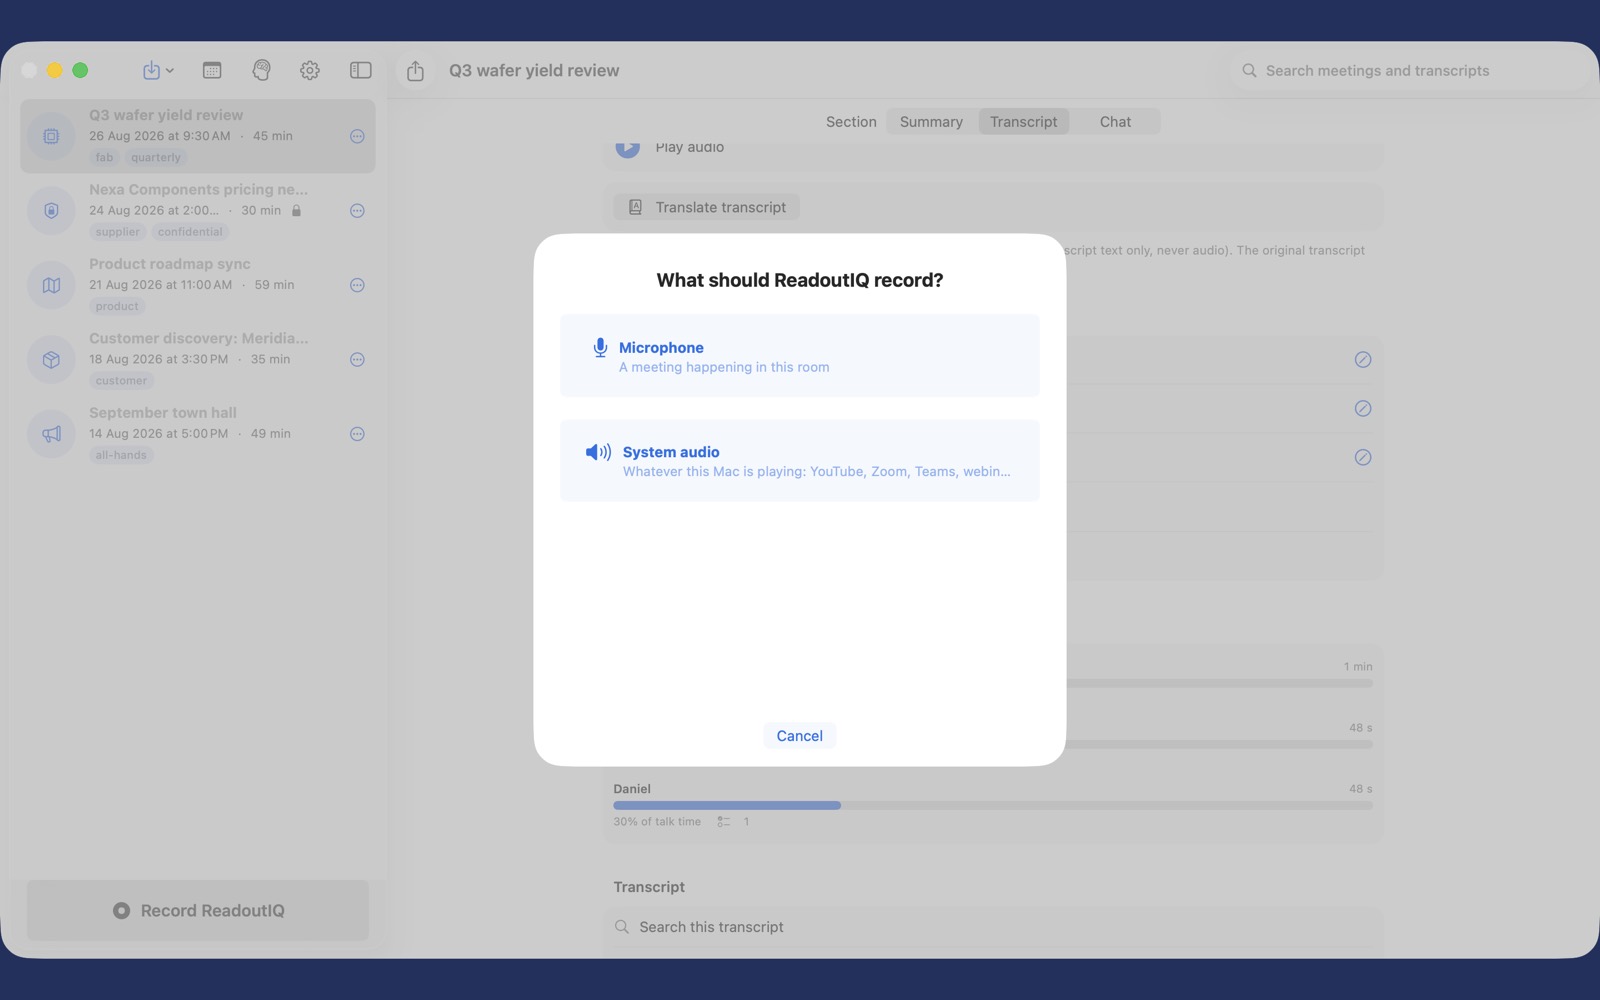Click Translate transcript button

pyautogui.click(x=707, y=207)
